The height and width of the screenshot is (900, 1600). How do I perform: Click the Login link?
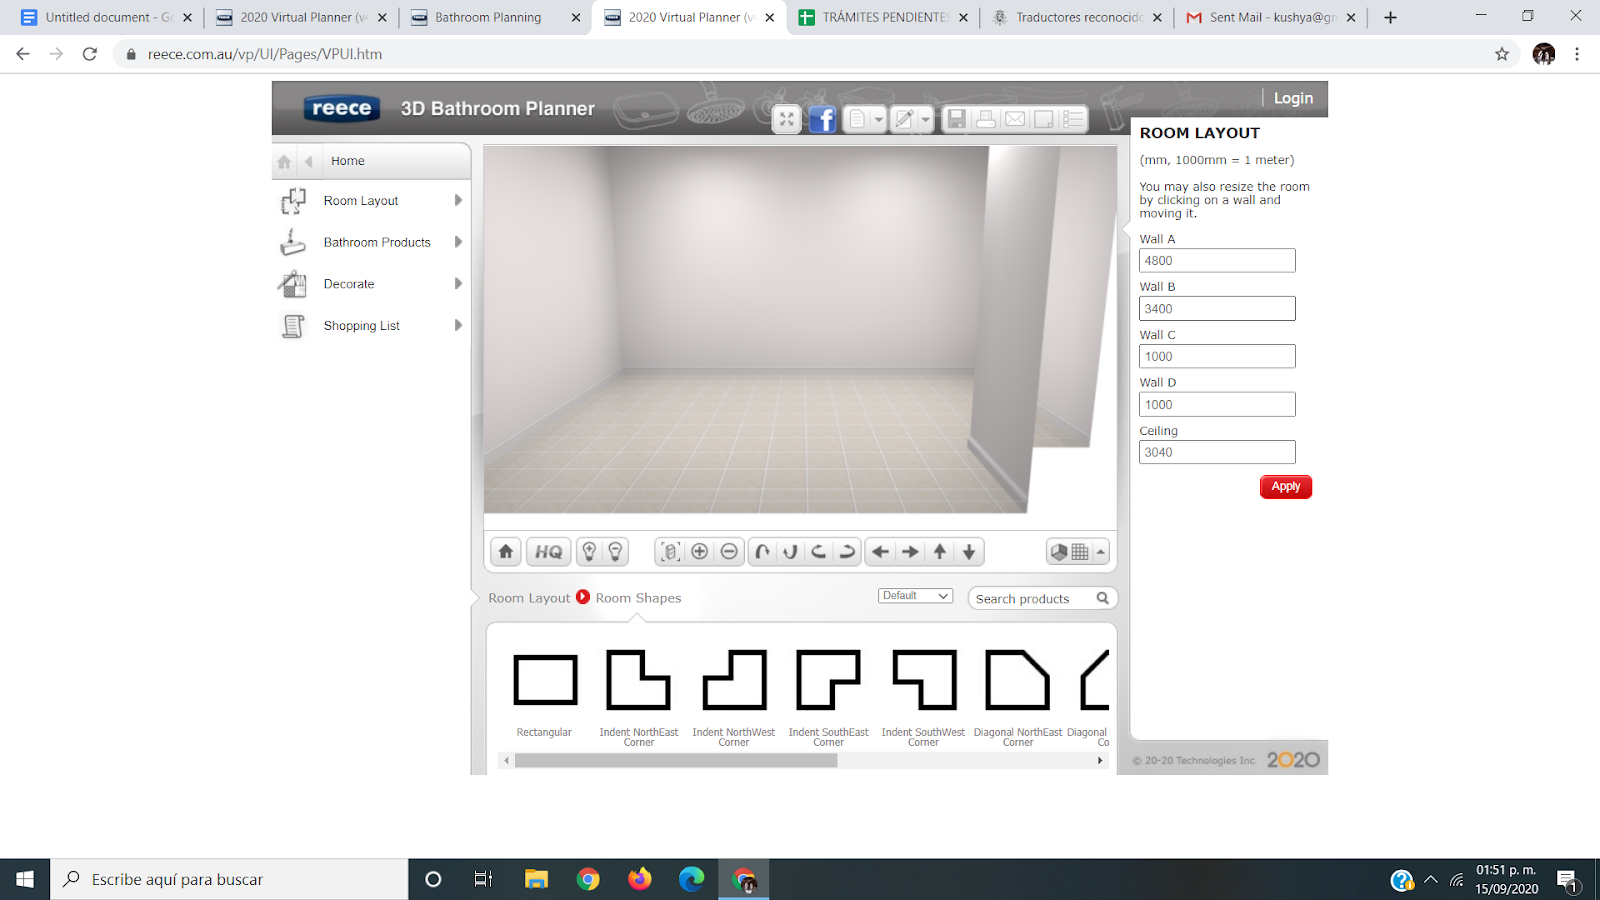(x=1293, y=98)
